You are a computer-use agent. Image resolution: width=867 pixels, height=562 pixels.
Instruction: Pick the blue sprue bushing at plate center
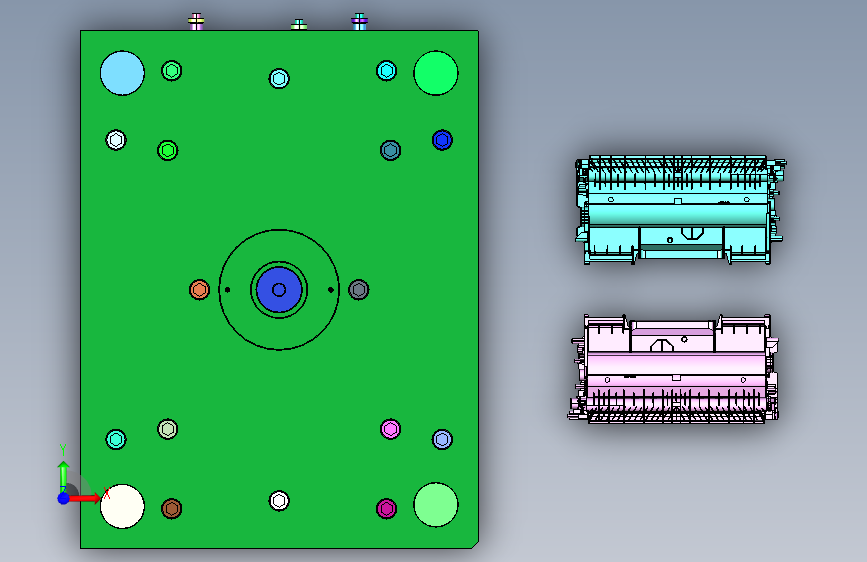tap(279, 290)
